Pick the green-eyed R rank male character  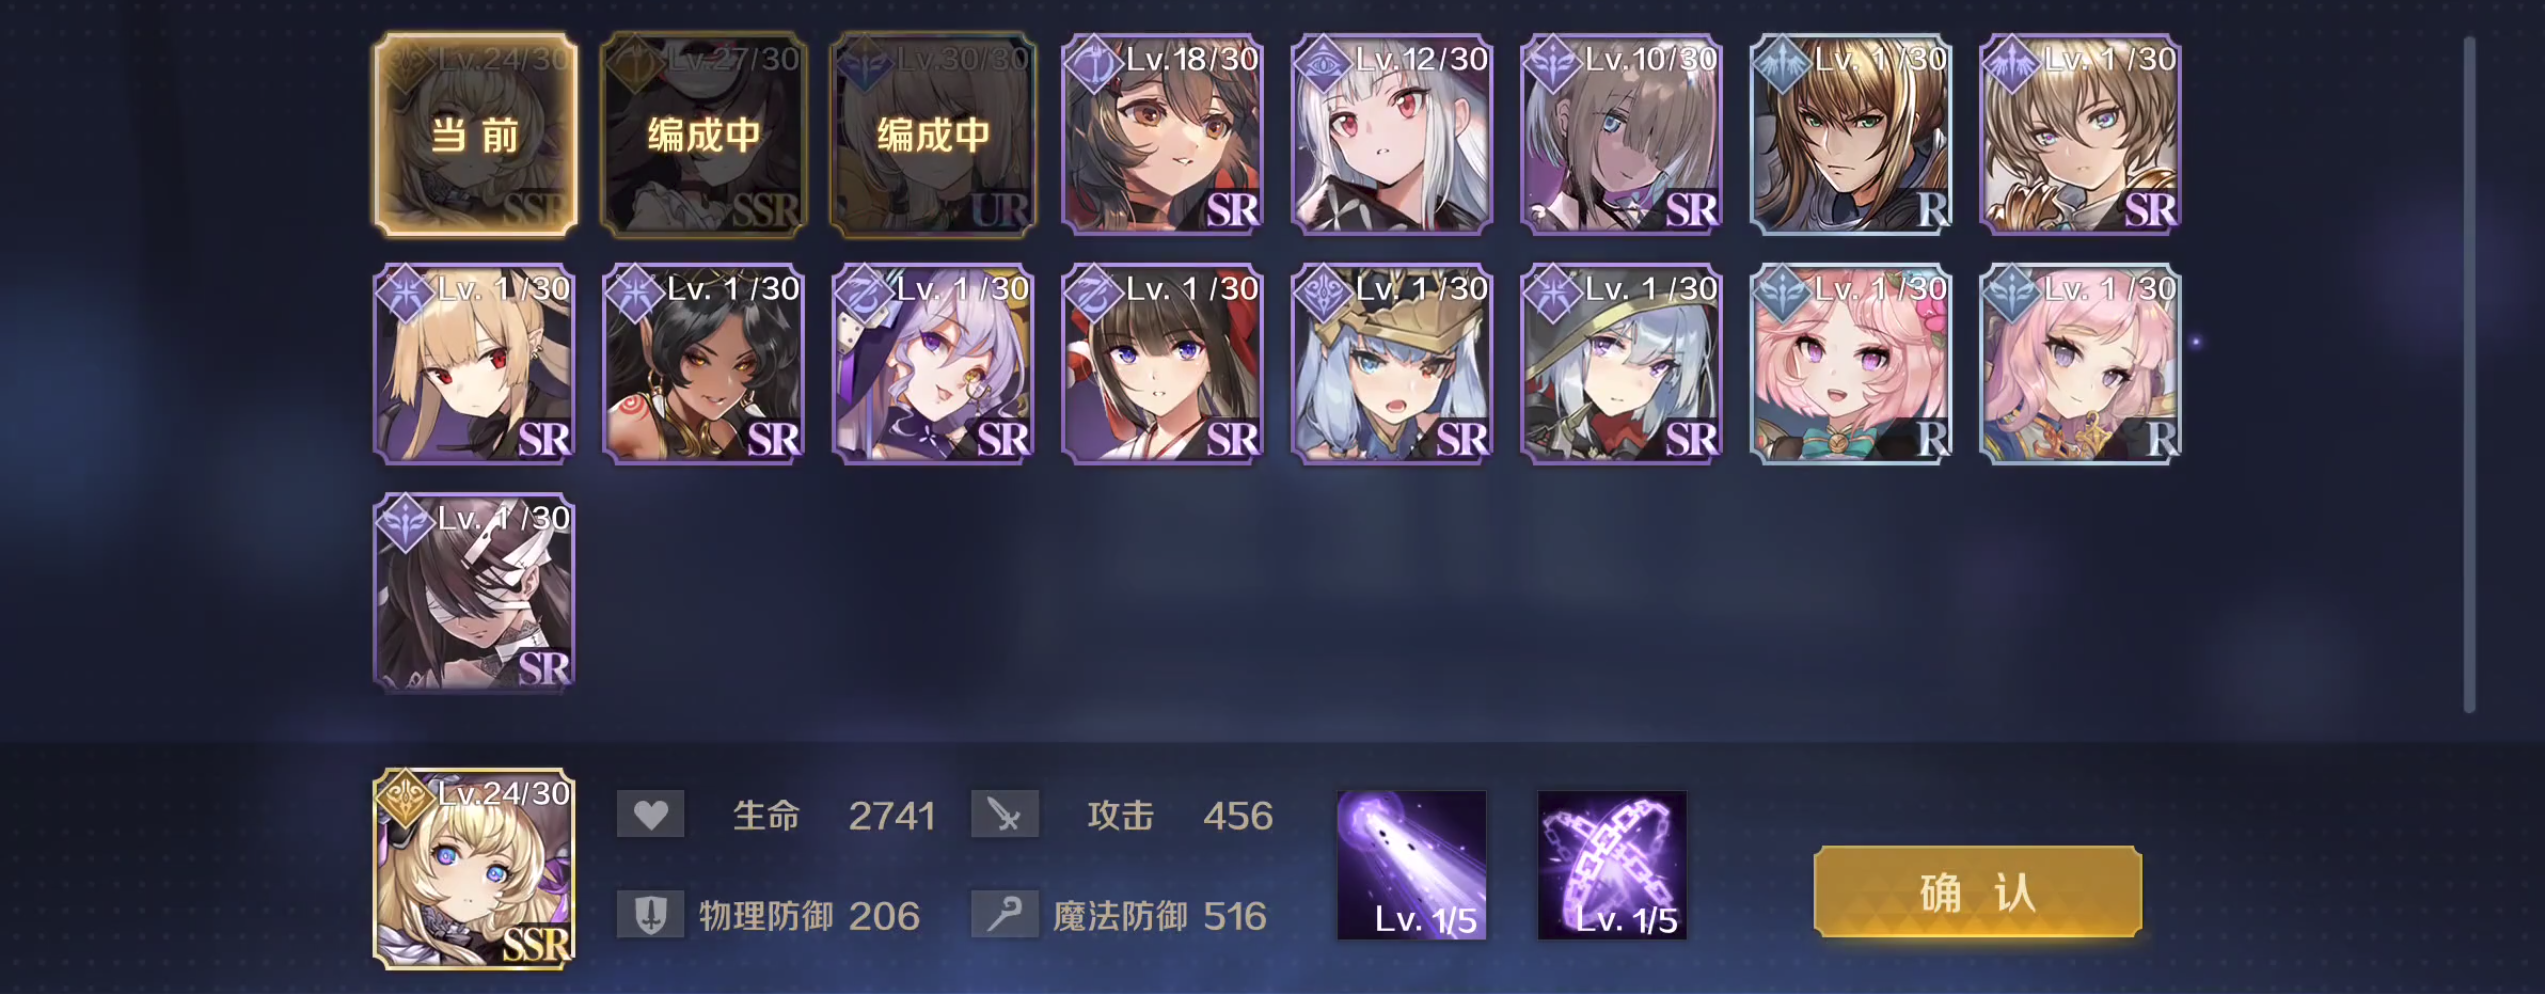[x=1851, y=135]
